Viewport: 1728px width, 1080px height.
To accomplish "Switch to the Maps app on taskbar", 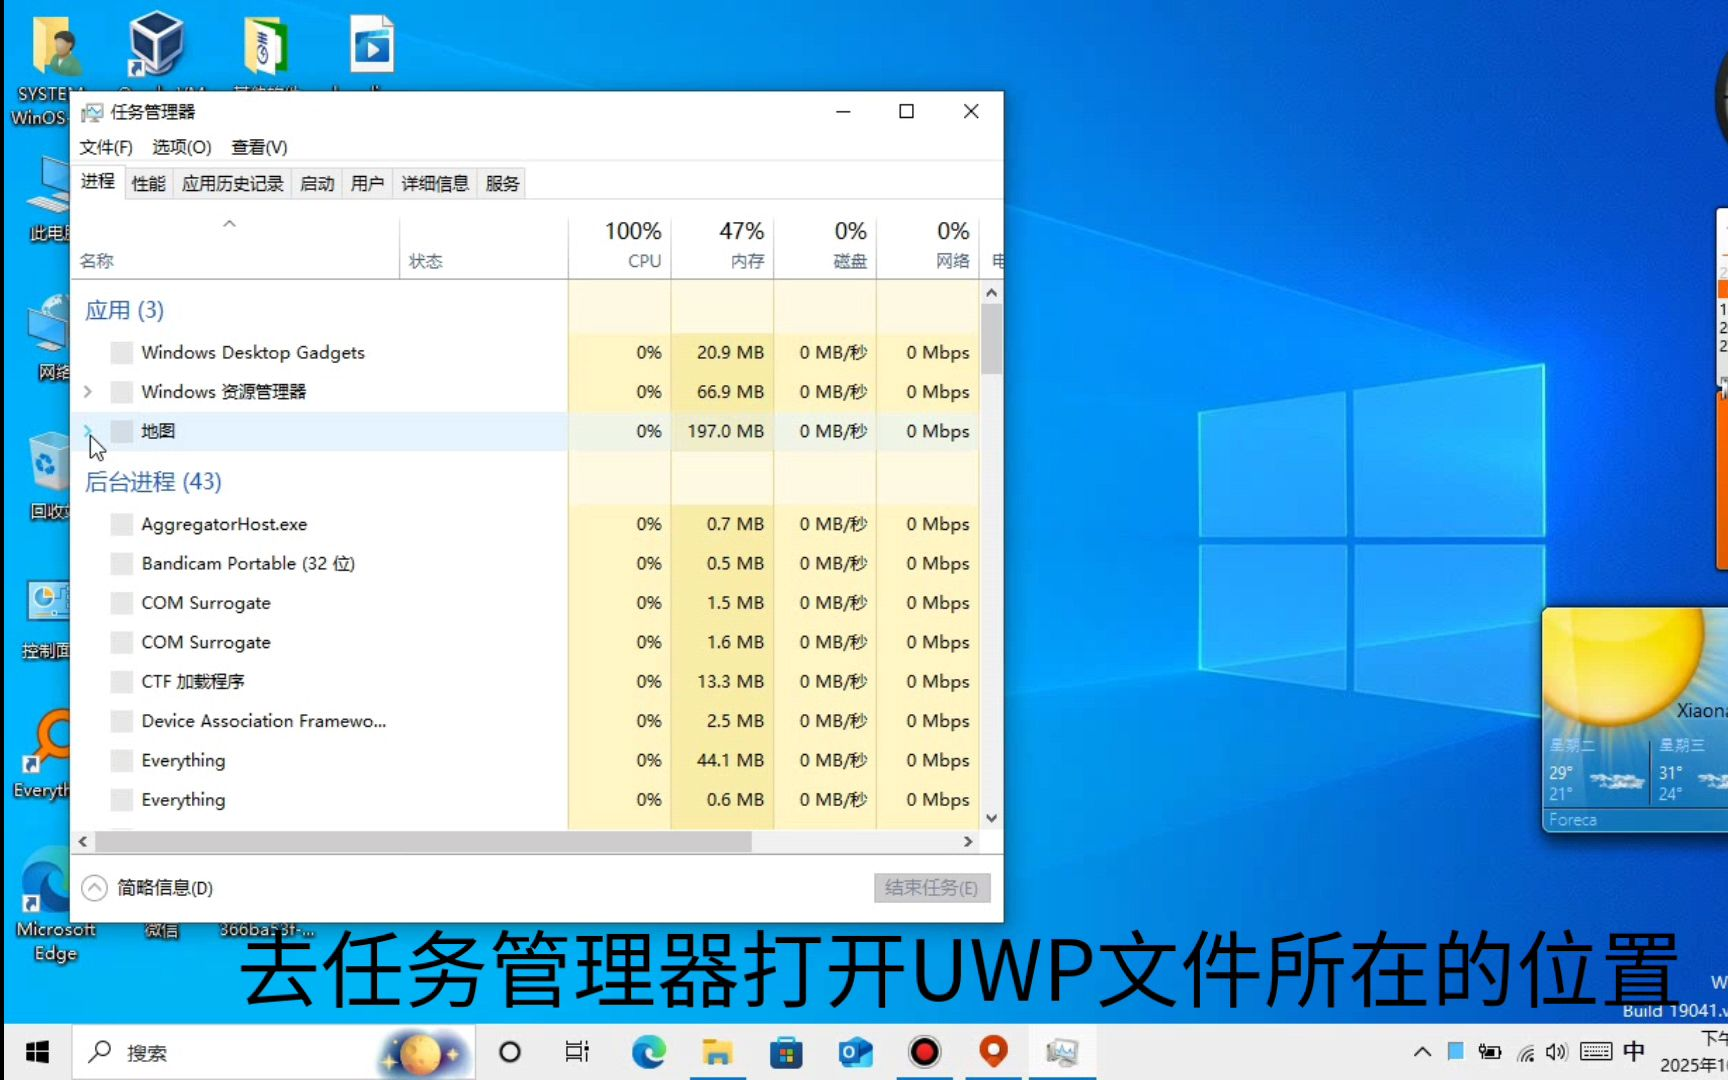I will pos(993,1052).
